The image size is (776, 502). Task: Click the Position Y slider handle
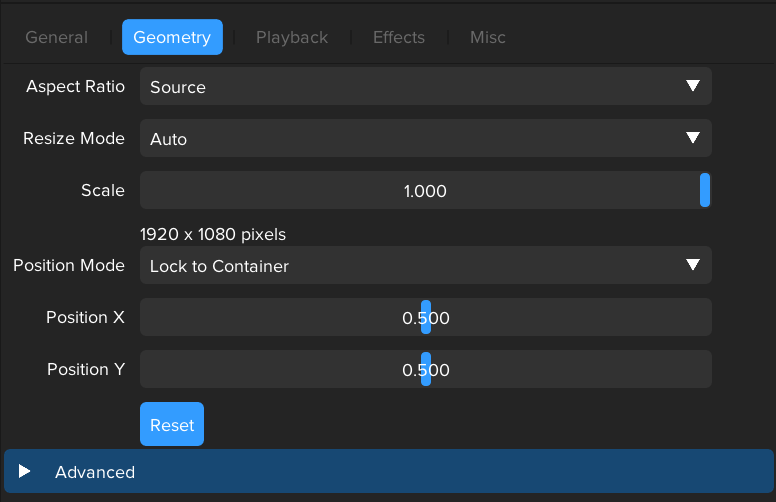click(x=426, y=370)
